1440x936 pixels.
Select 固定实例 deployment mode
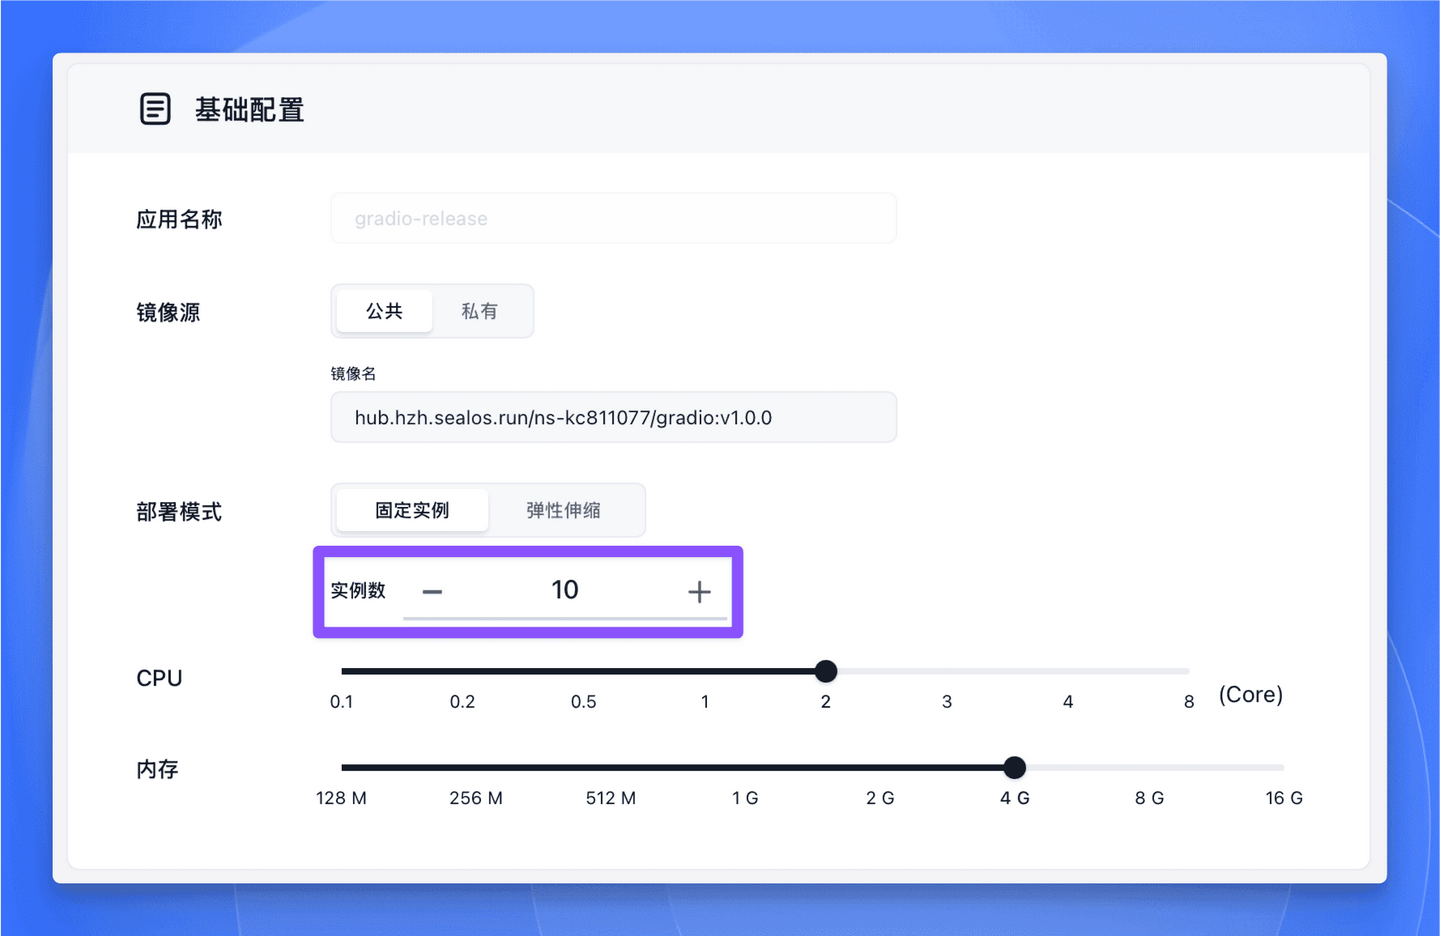tap(411, 510)
